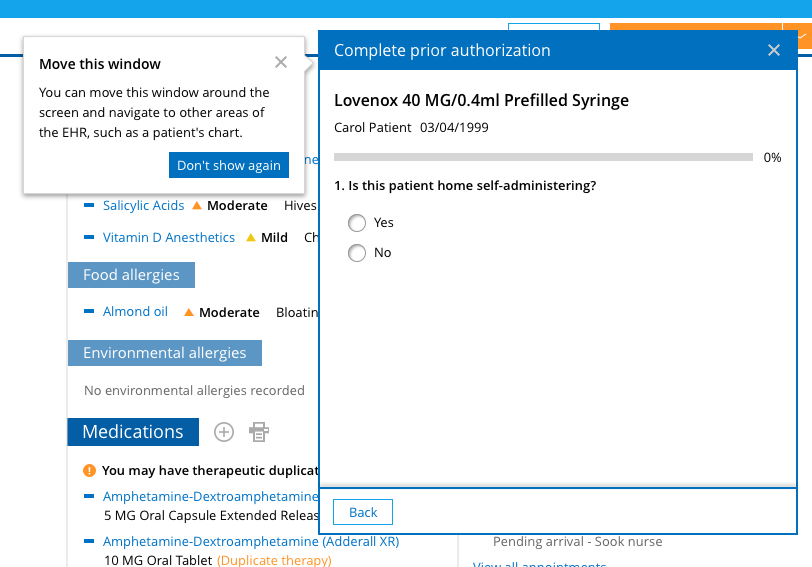The image size is (812, 567).
Task: Dismiss the Move this window tooltip
Action: [x=281, y=62]
